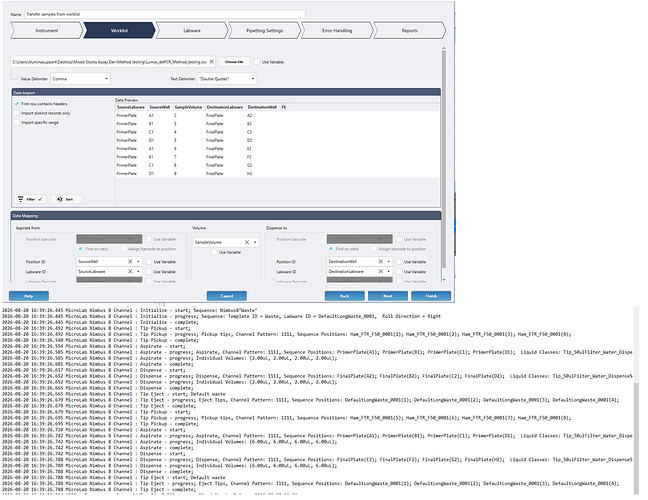The height and width of the screenshot is (500, 648).
Task: Check 'Use Variable' next to Choose File
Action: pos(257,62)
